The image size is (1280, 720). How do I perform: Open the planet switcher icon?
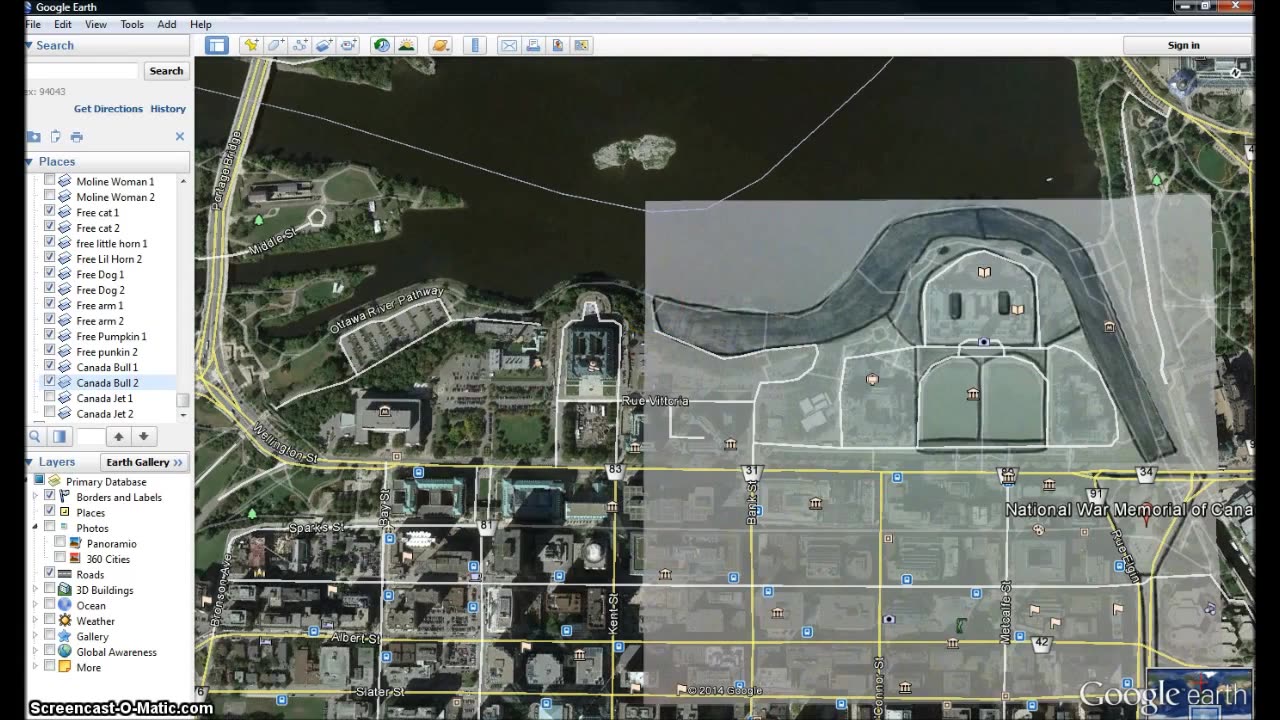(440, 45)
